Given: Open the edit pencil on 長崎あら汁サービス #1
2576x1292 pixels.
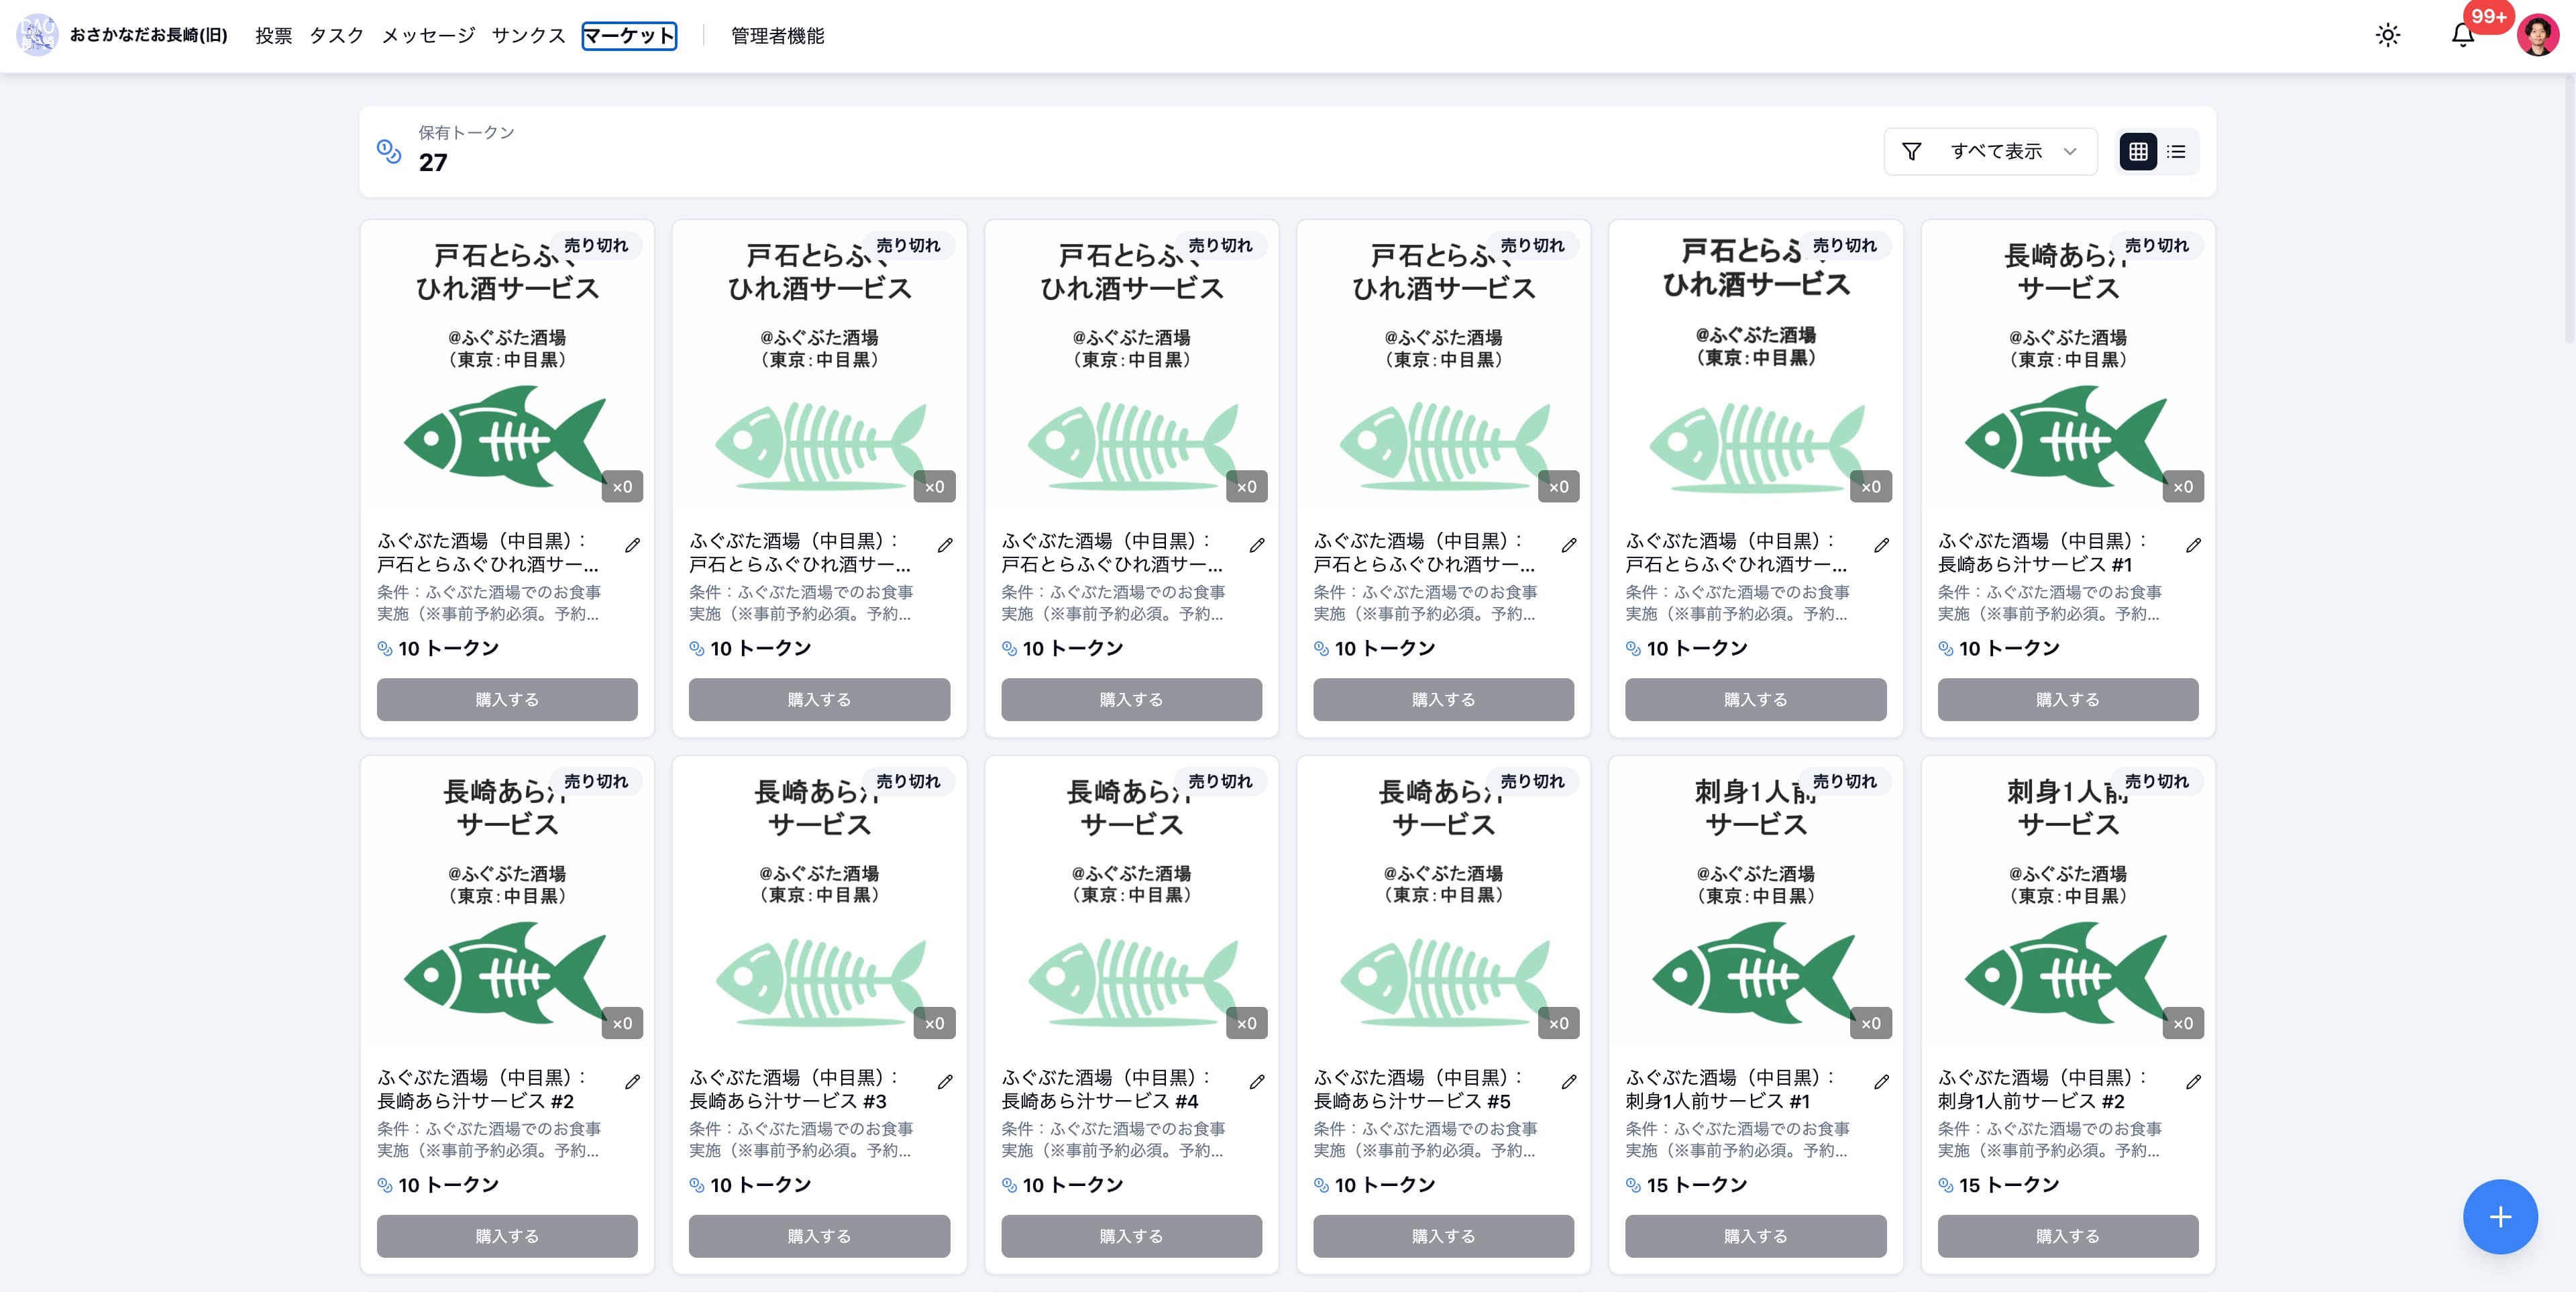Looking at the screenshot, I should tap(2194, 545).
